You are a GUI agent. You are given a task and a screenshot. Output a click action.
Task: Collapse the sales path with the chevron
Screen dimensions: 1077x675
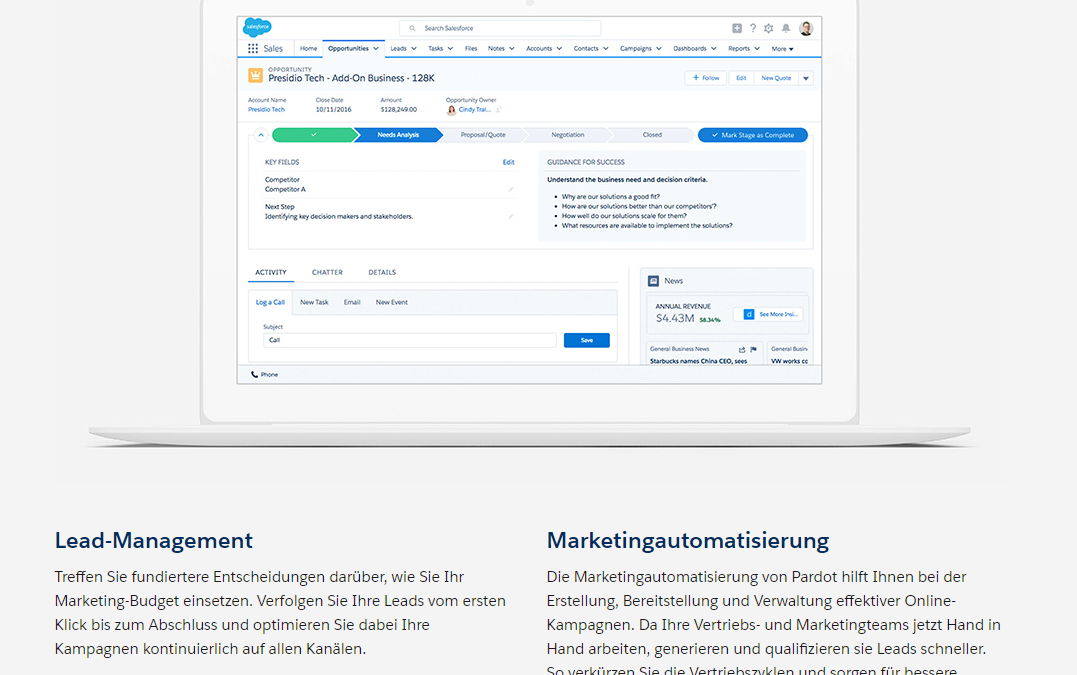(x=260, y=135)
